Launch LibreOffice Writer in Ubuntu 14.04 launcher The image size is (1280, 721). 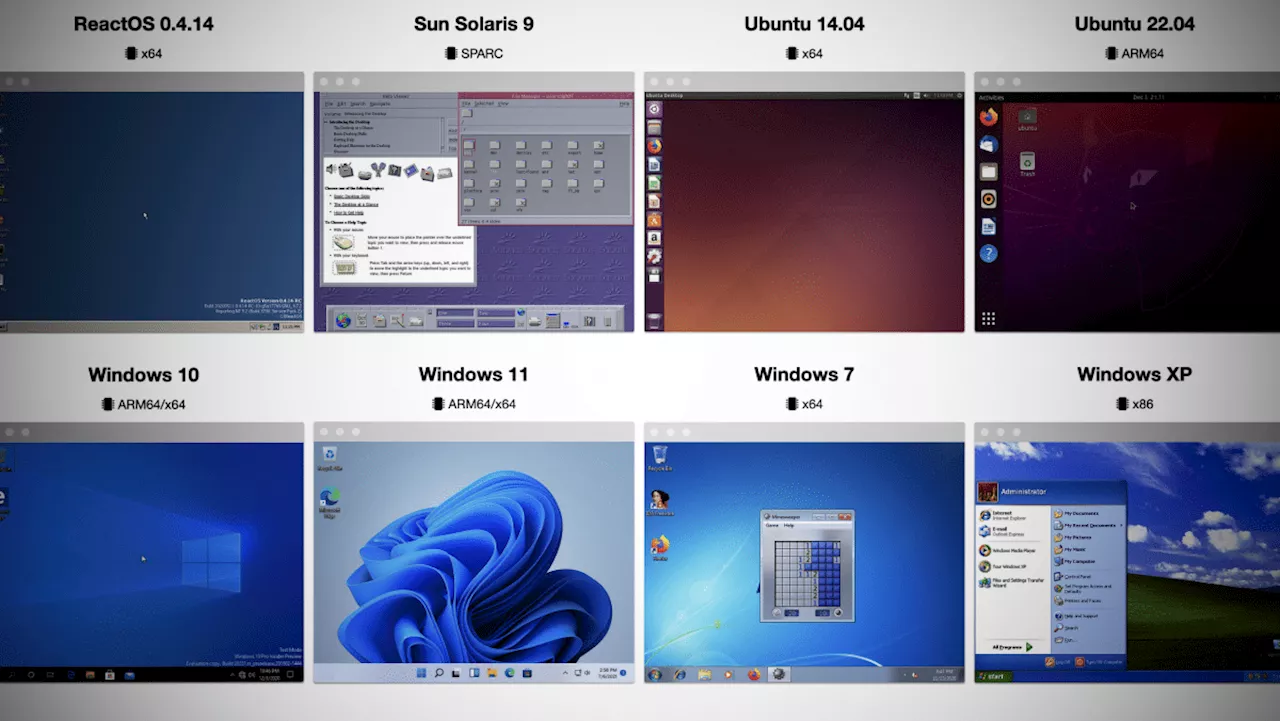(x=654, y=165)
